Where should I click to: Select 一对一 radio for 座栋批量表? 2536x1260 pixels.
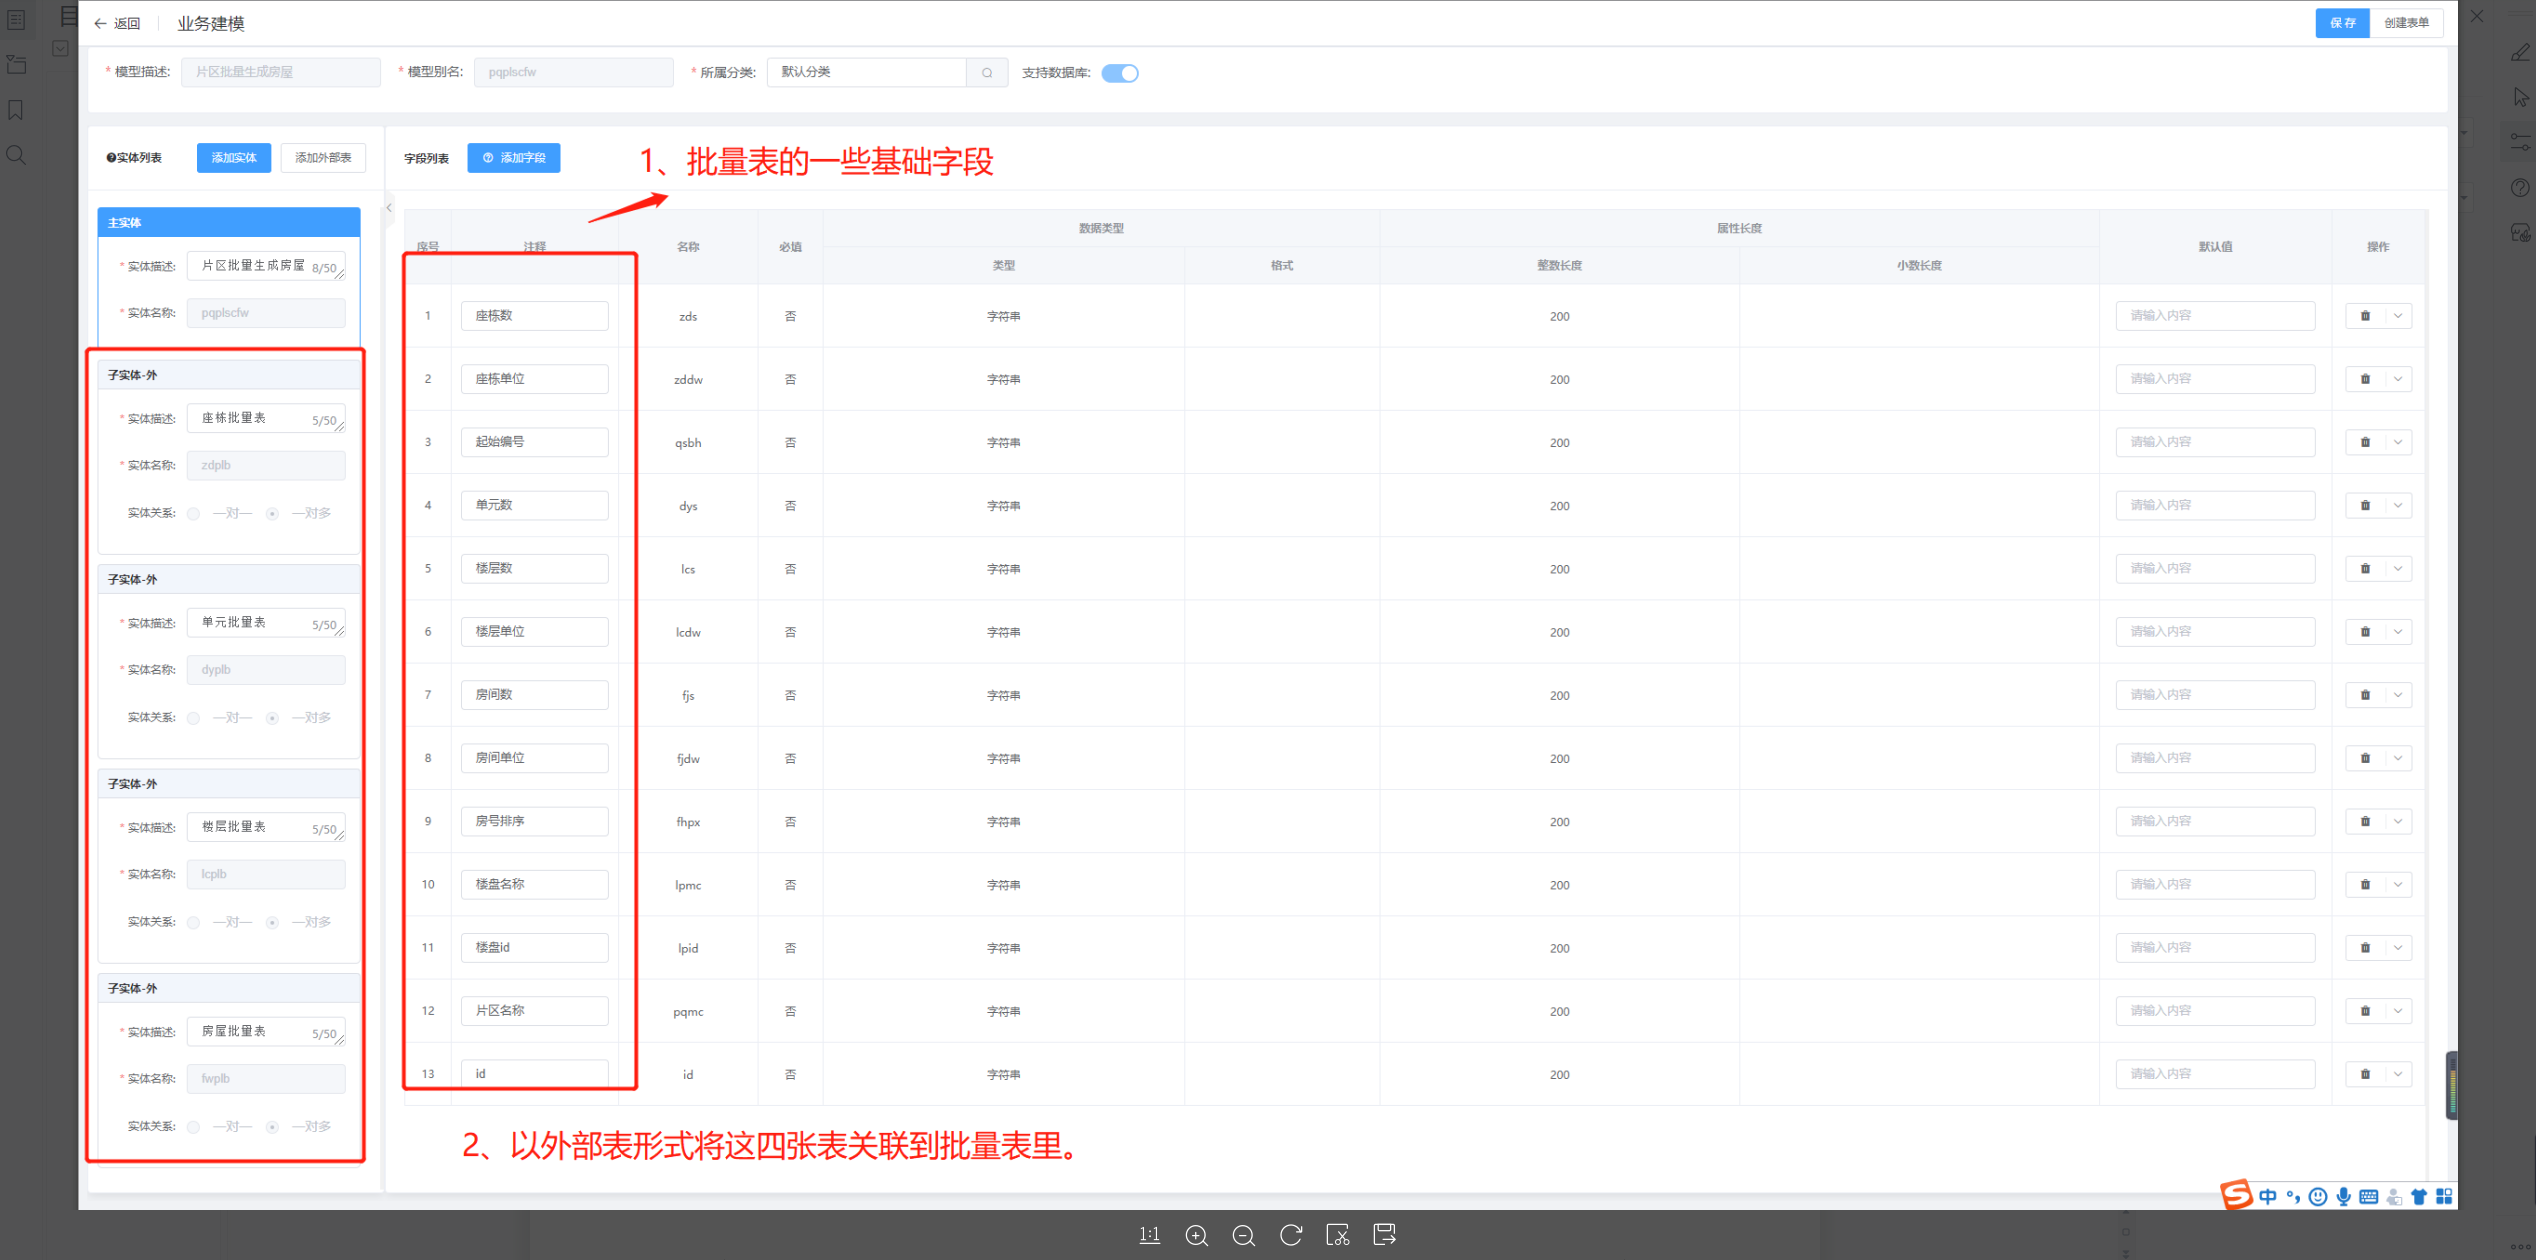[x=194, y=514]
